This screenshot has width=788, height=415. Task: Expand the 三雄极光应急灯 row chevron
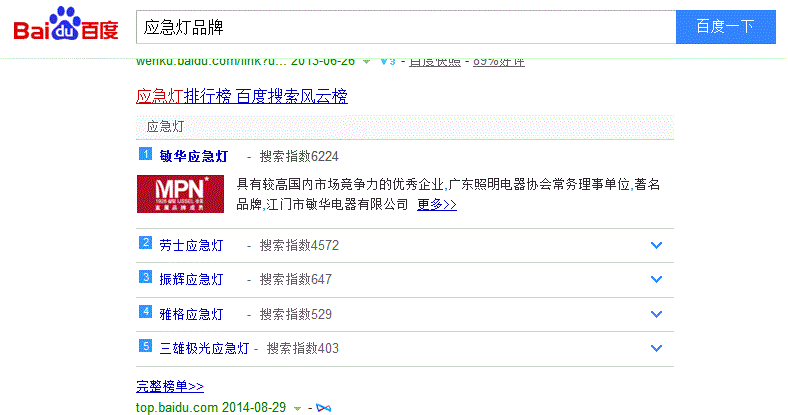(x=656, y=348)
